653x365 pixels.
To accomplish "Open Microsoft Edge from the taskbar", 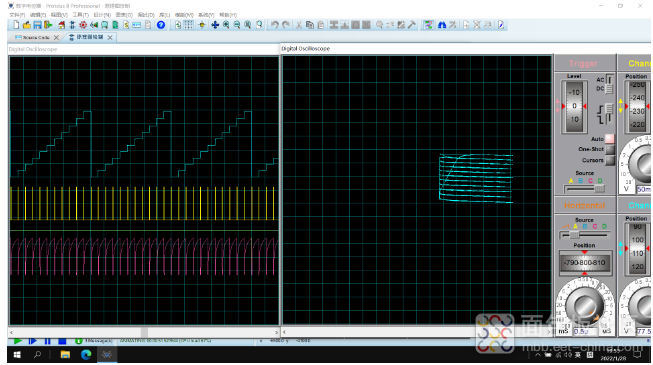I will (86, 355).
